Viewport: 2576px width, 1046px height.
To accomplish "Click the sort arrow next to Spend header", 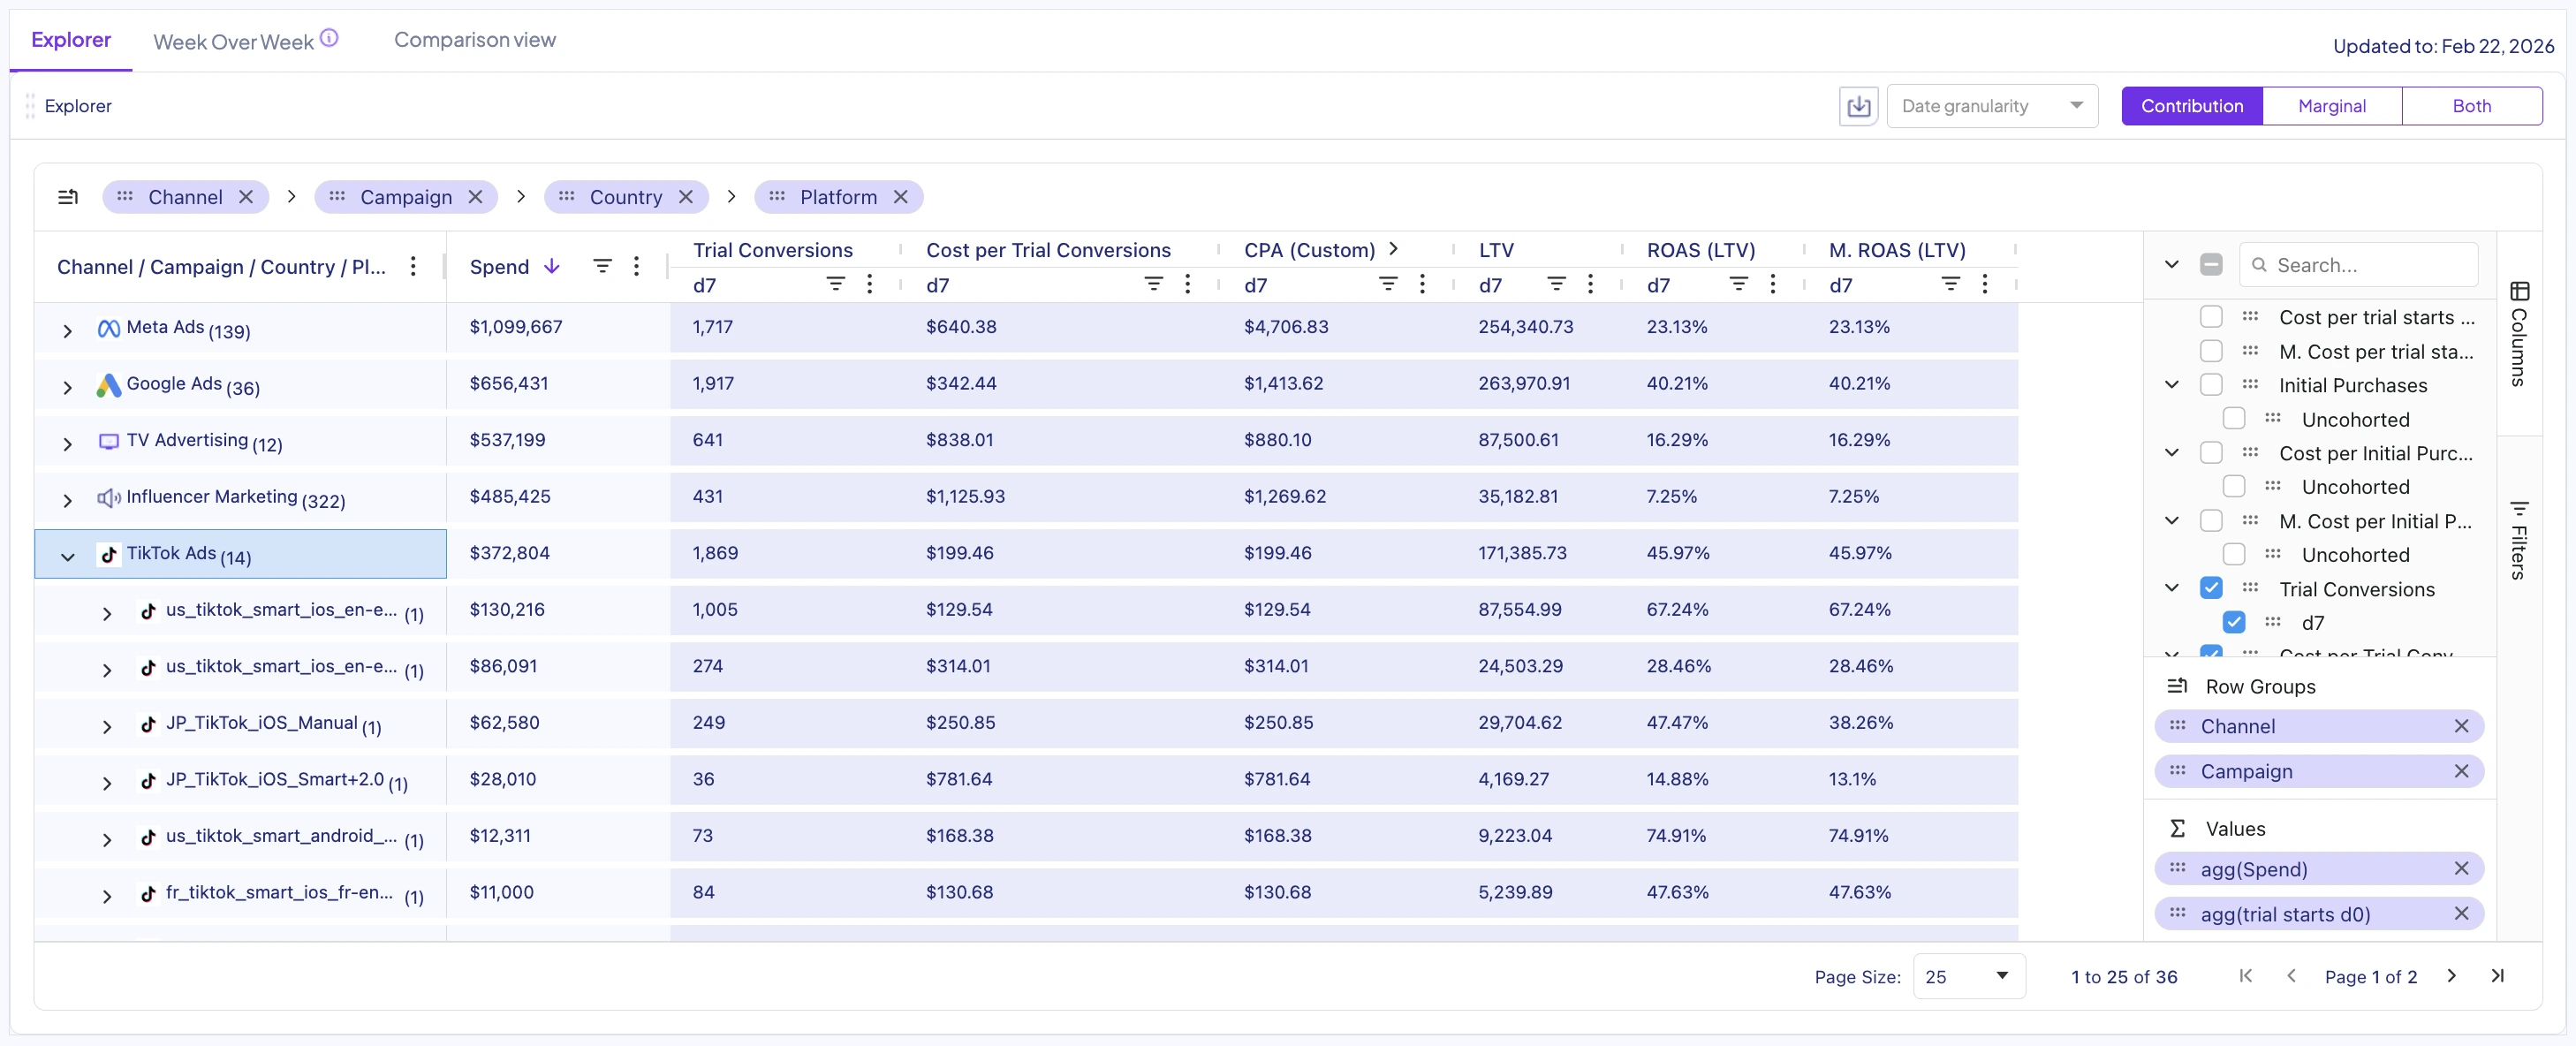I will tap(552, 266).
